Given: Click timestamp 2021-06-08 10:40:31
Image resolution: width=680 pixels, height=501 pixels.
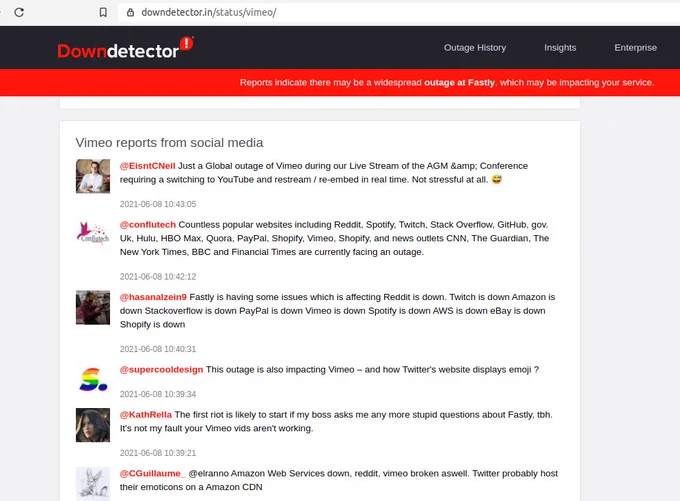Looking at the screenshot, I should point(158,349).
